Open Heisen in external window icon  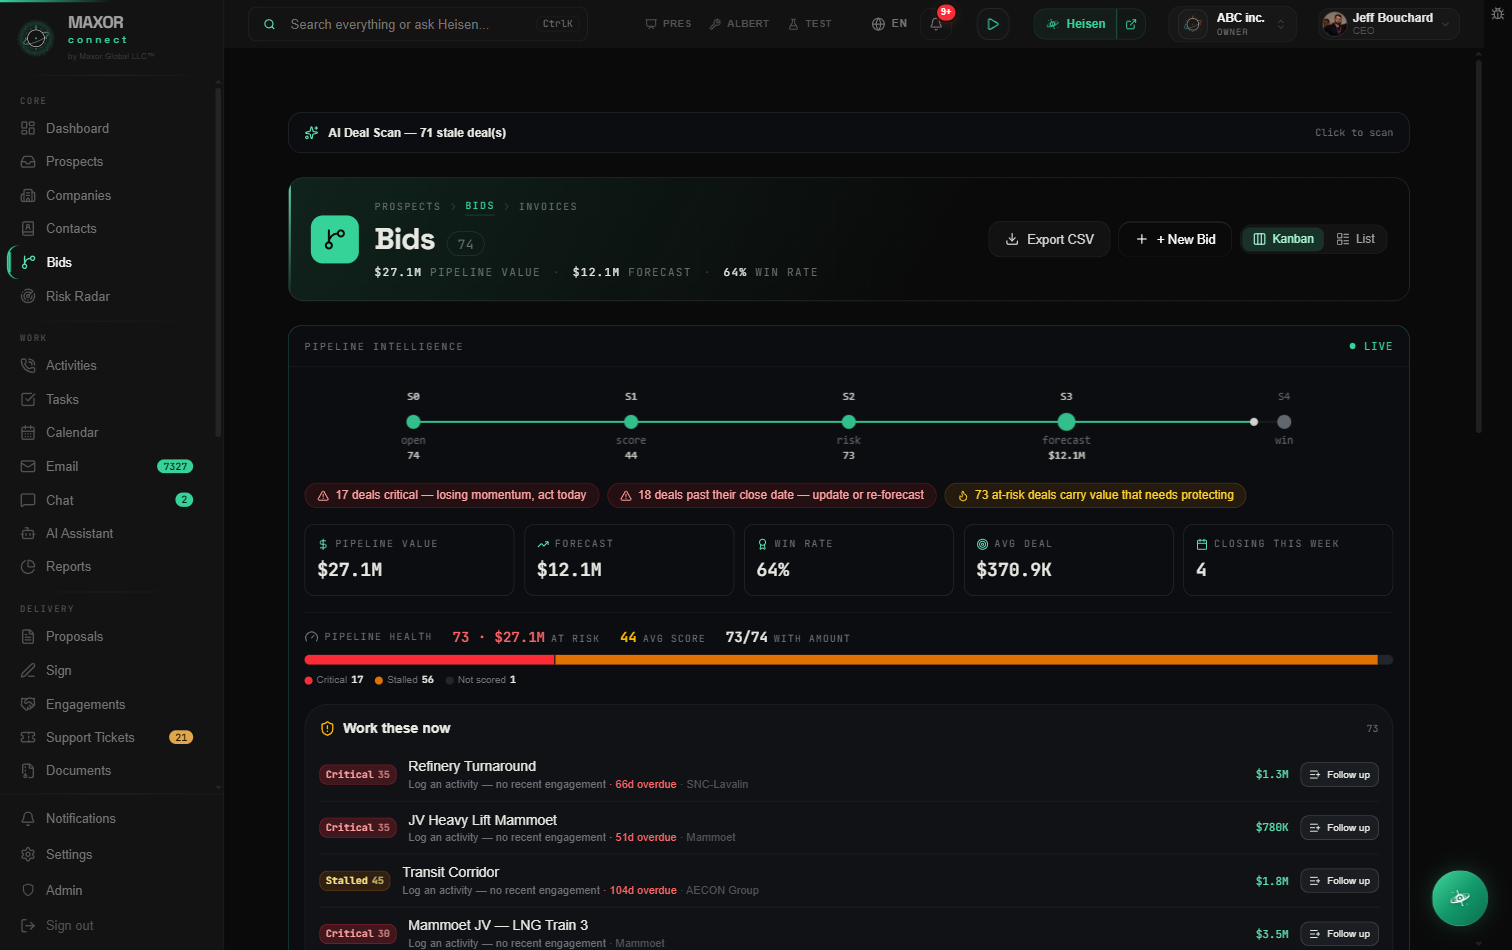point(1131,24)
